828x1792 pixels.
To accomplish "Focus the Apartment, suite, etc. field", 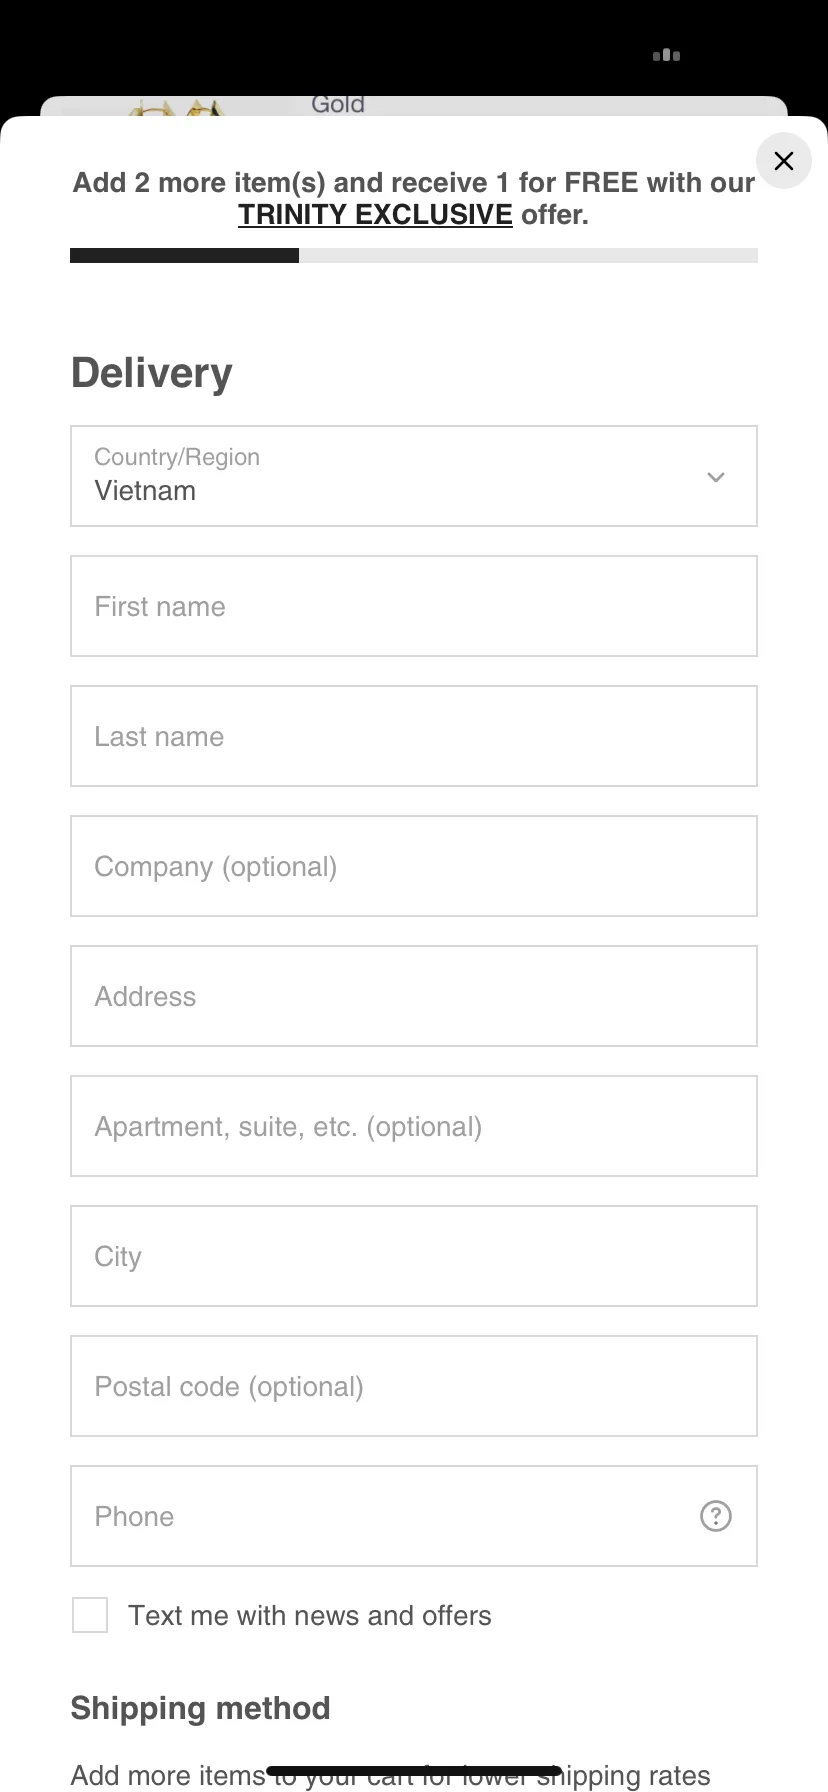I will click(x=413, y=1127).
